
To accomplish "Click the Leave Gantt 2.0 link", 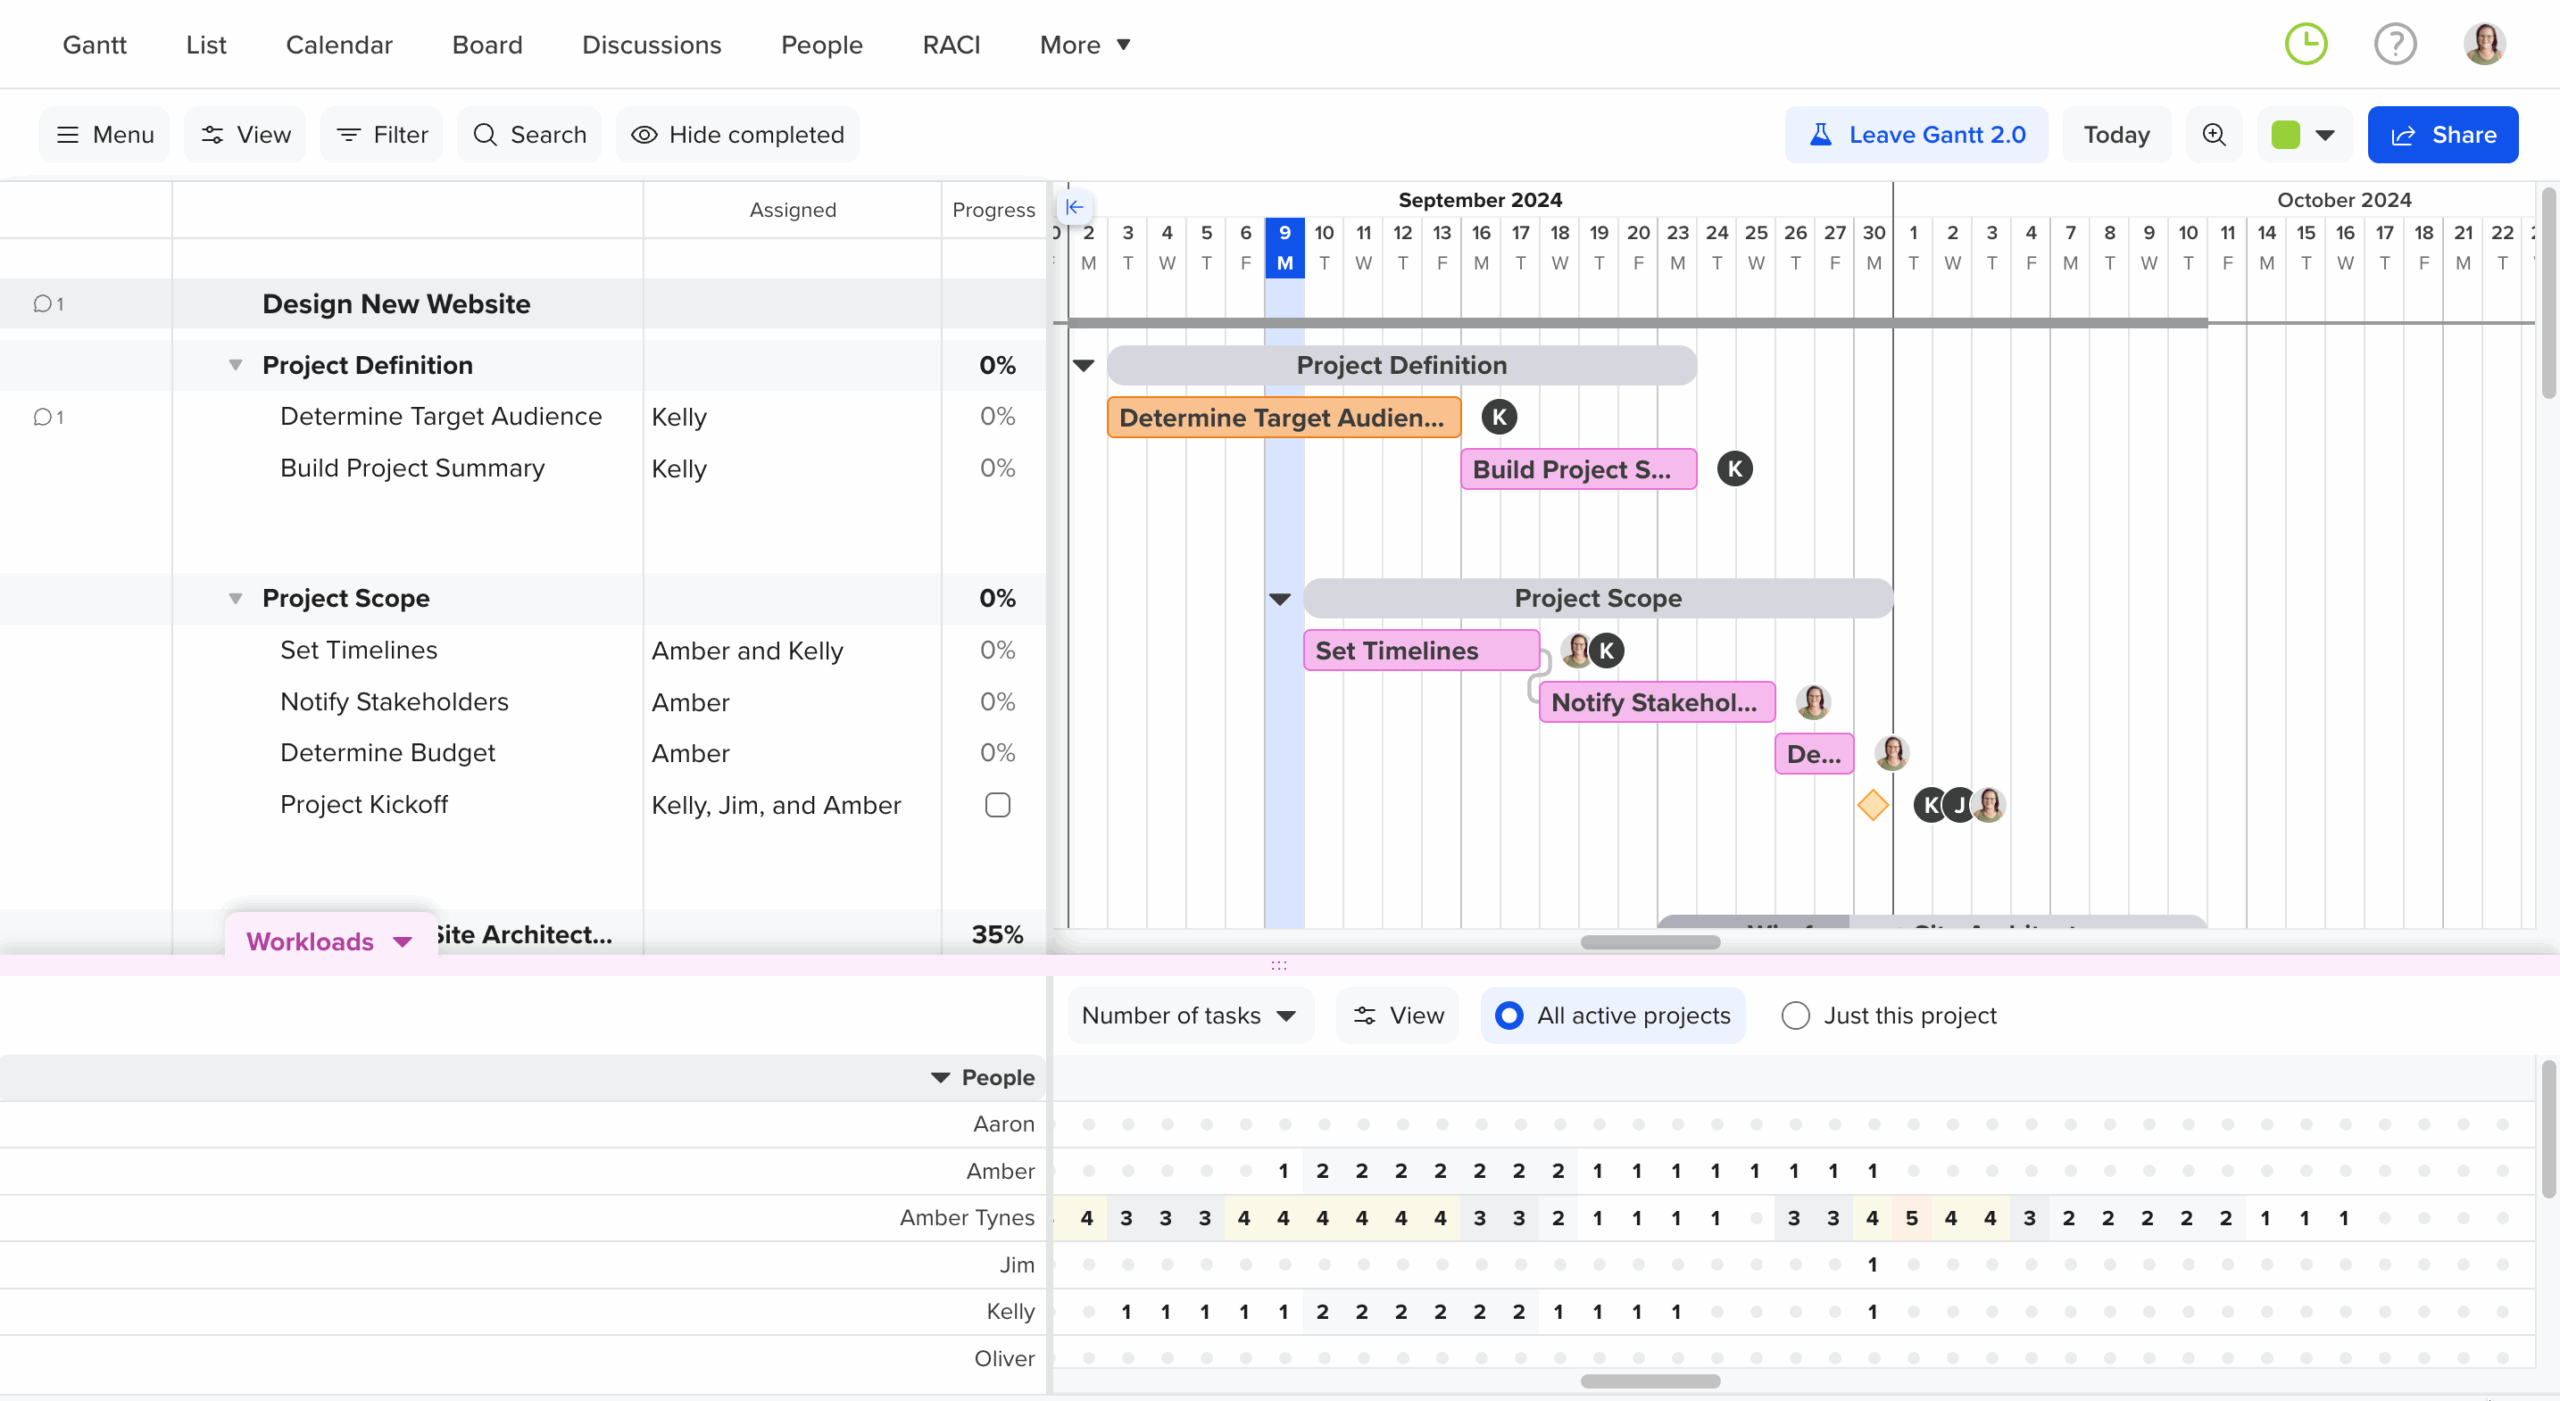I will [1916, 134].
